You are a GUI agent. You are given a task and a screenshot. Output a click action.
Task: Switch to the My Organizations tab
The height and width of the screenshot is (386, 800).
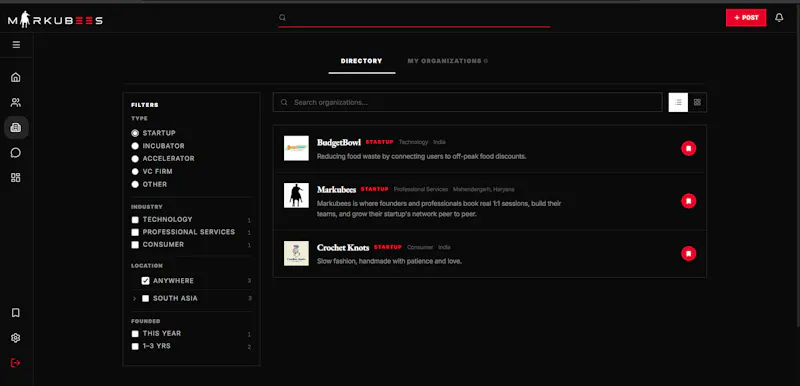[x=447, y=61]
